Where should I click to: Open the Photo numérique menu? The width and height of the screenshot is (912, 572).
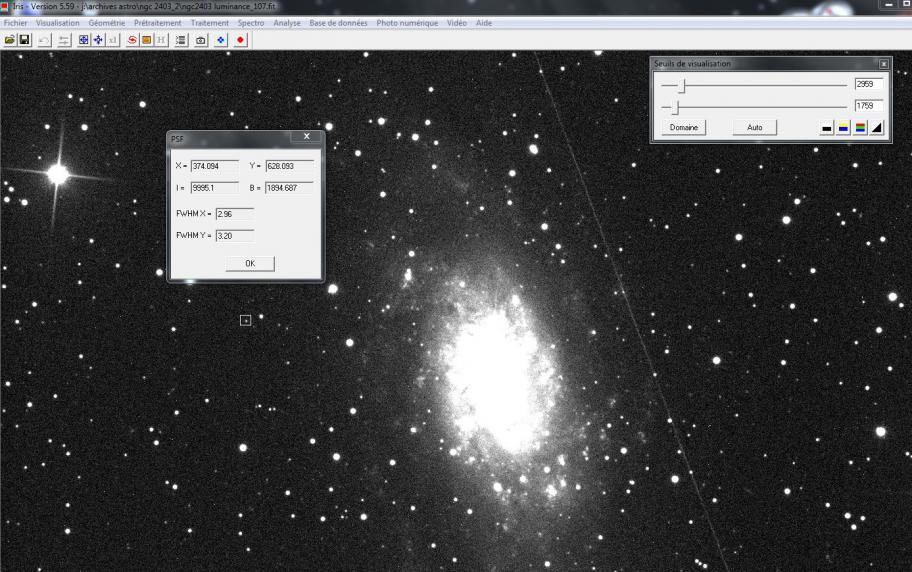click(x=407, y=23)
